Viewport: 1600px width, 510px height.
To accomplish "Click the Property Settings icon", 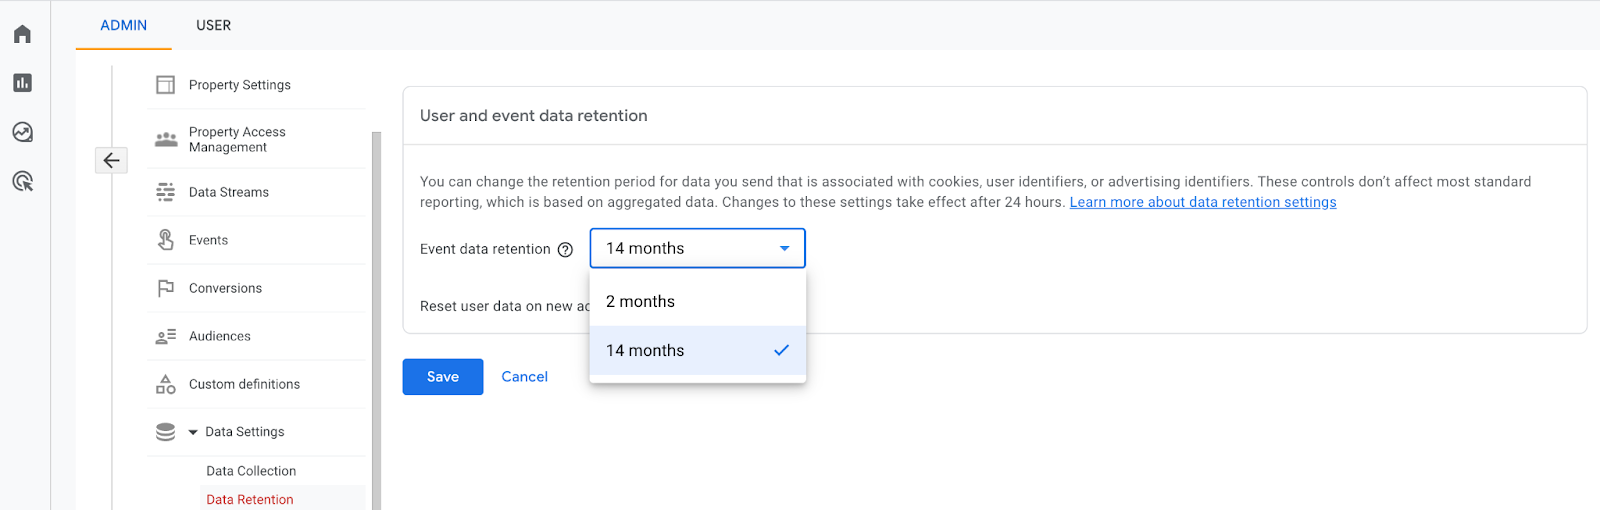I will click(x=166, y=85).
